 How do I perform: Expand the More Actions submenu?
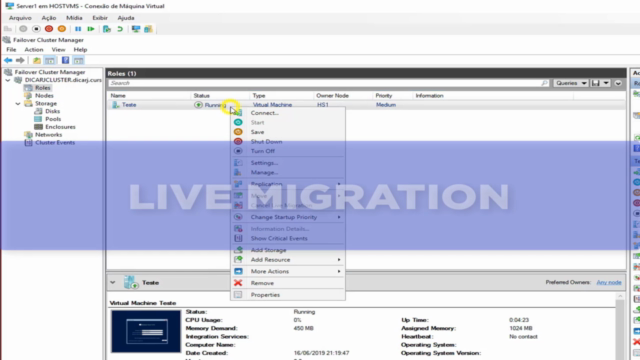[x=288, y=271]
